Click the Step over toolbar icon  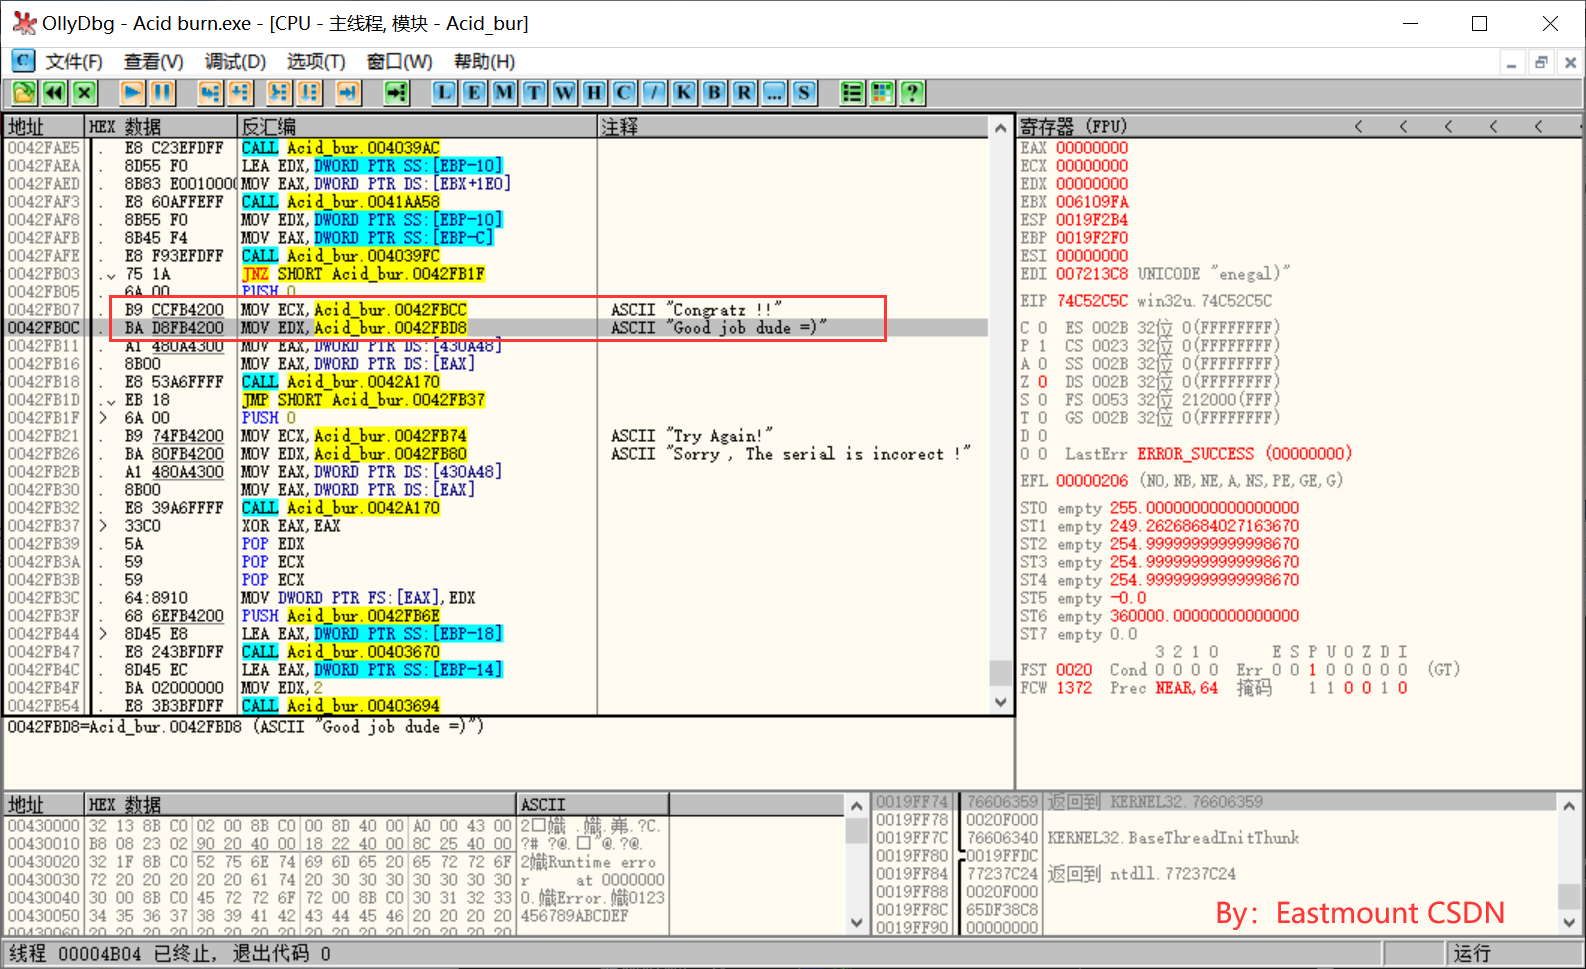(240, 93)
